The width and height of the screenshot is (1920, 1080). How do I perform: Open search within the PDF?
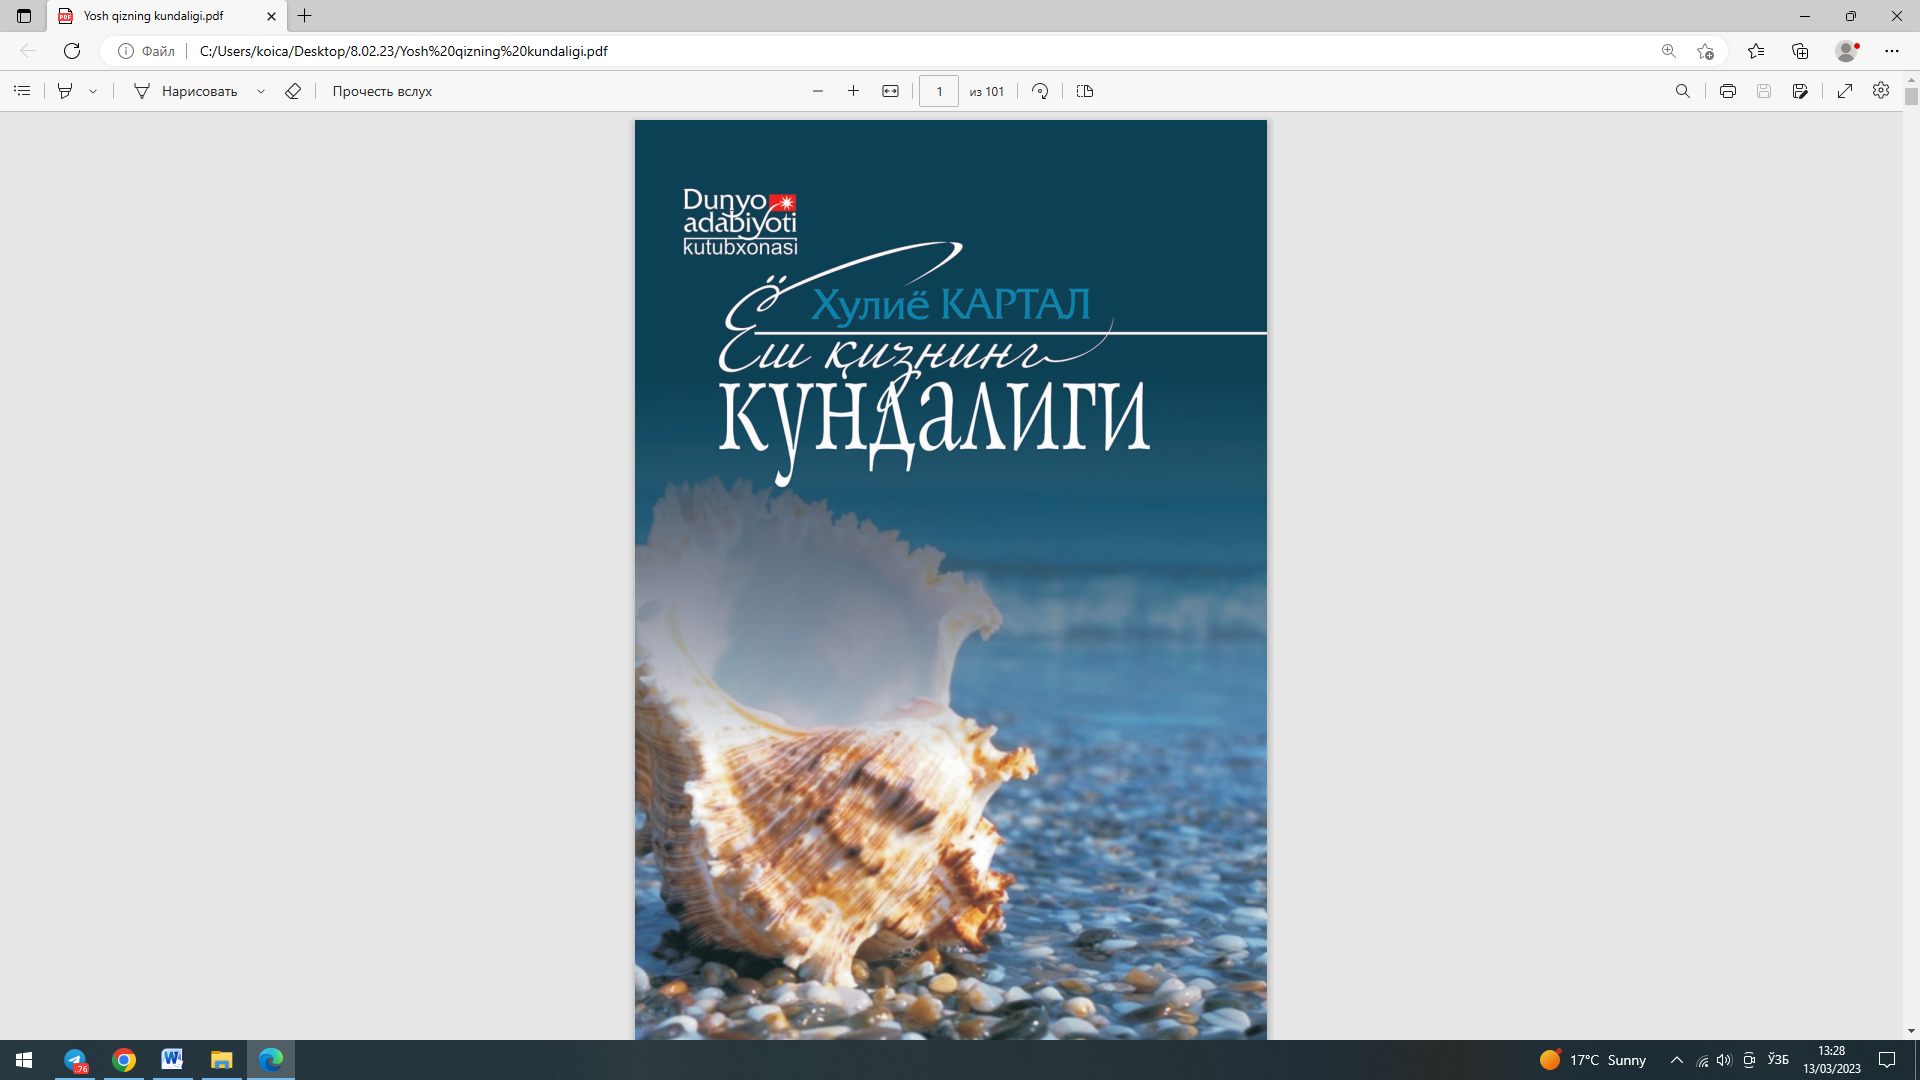(x=1684, y=91)
